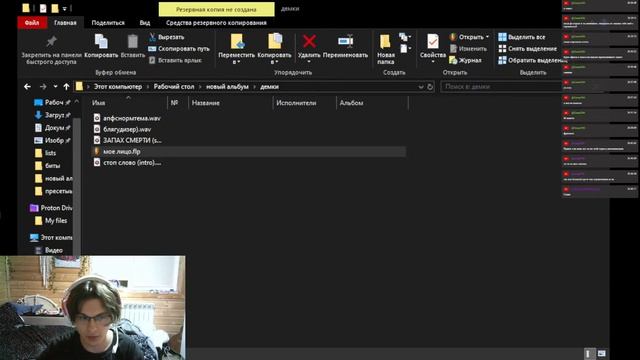The width and height of the screenshot is (640, 360).
Task: Open Загрузки in Quick access
Action: point(53,115)
